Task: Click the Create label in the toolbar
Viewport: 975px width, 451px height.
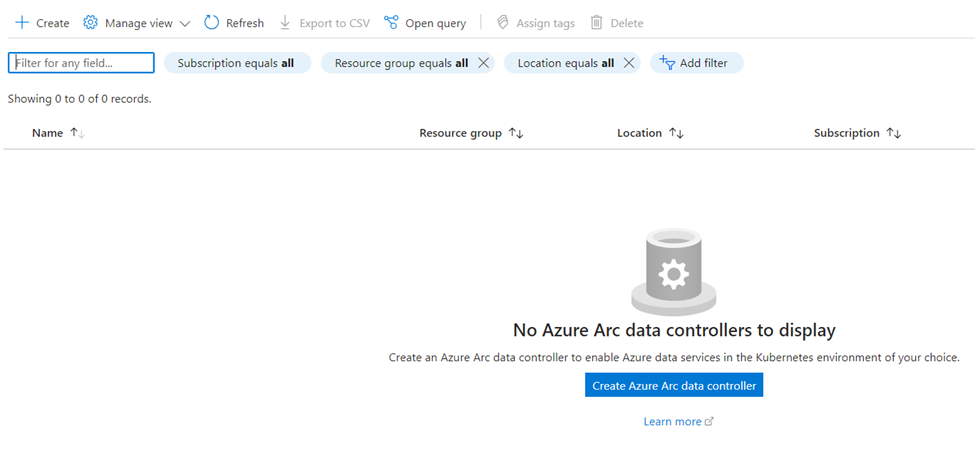Action: [x=53, y=23]
